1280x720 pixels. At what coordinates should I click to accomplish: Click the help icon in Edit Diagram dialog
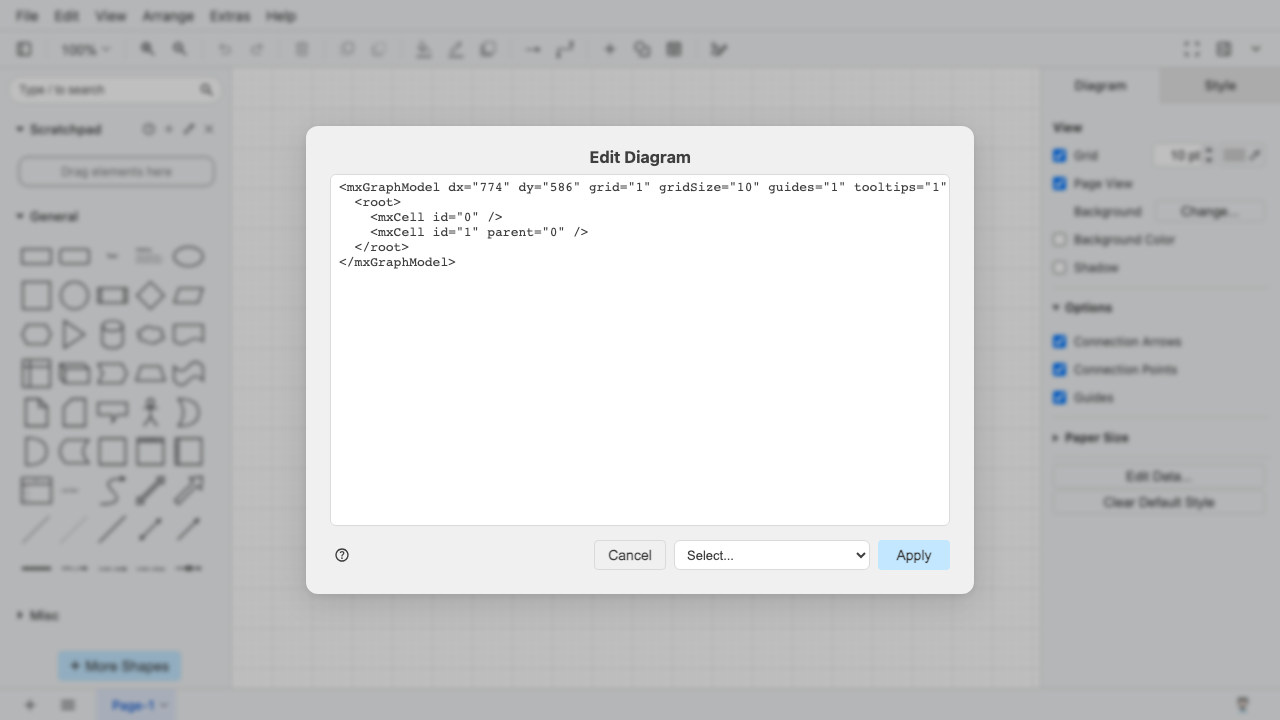tap(342, 555)
